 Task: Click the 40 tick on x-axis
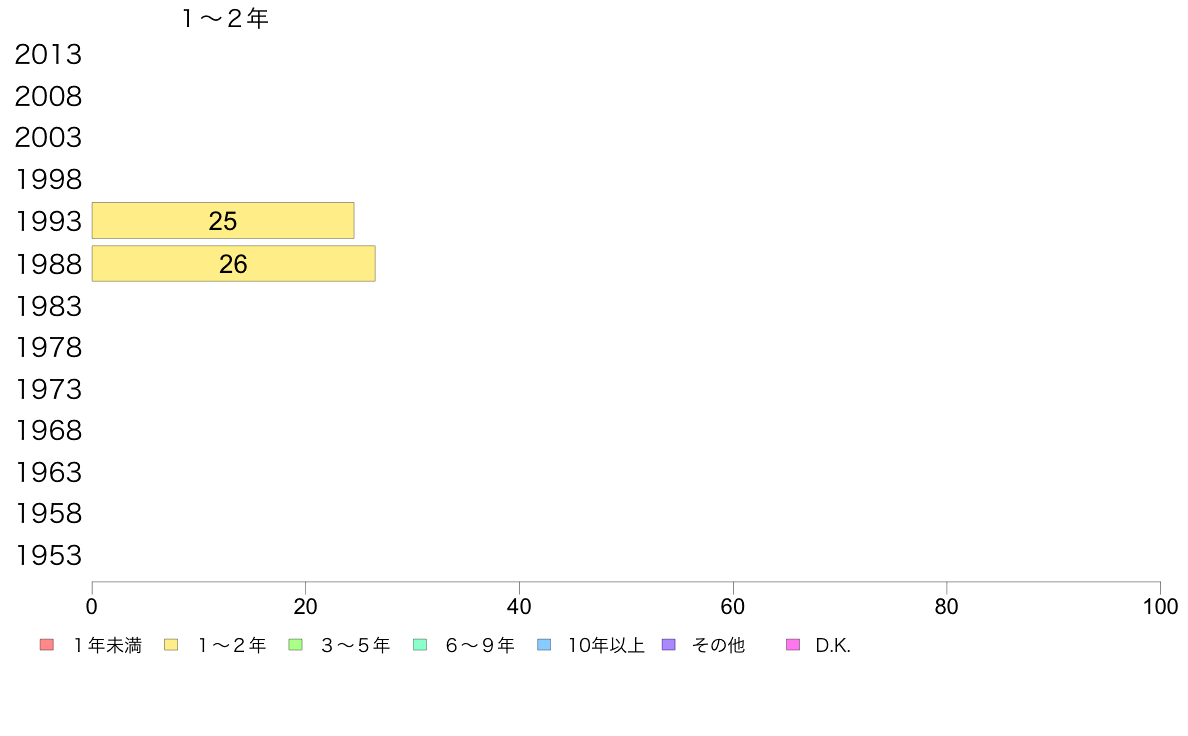point(519,606)
